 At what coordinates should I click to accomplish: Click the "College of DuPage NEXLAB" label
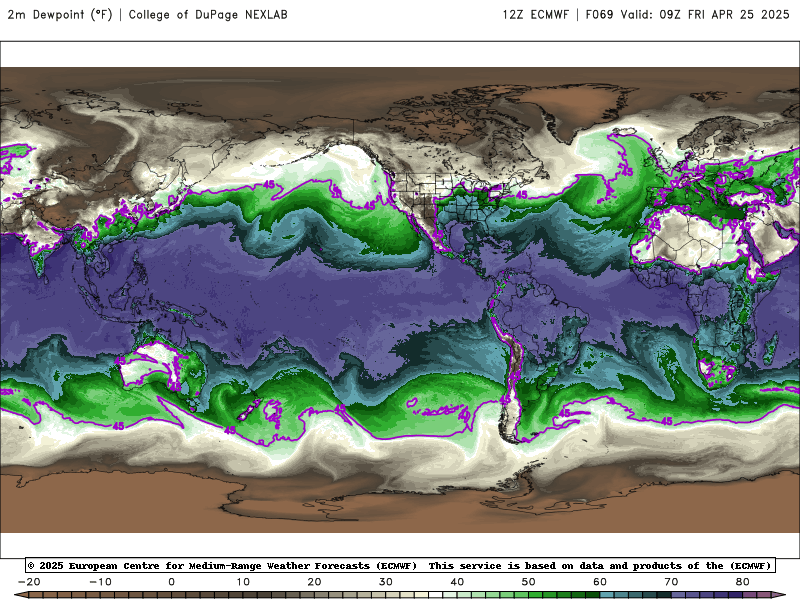[208, 14]
